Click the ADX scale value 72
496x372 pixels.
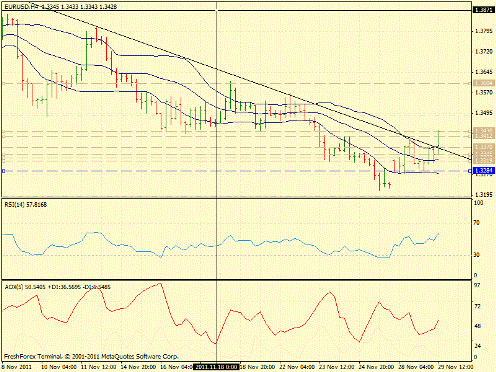tap(477, 306)
